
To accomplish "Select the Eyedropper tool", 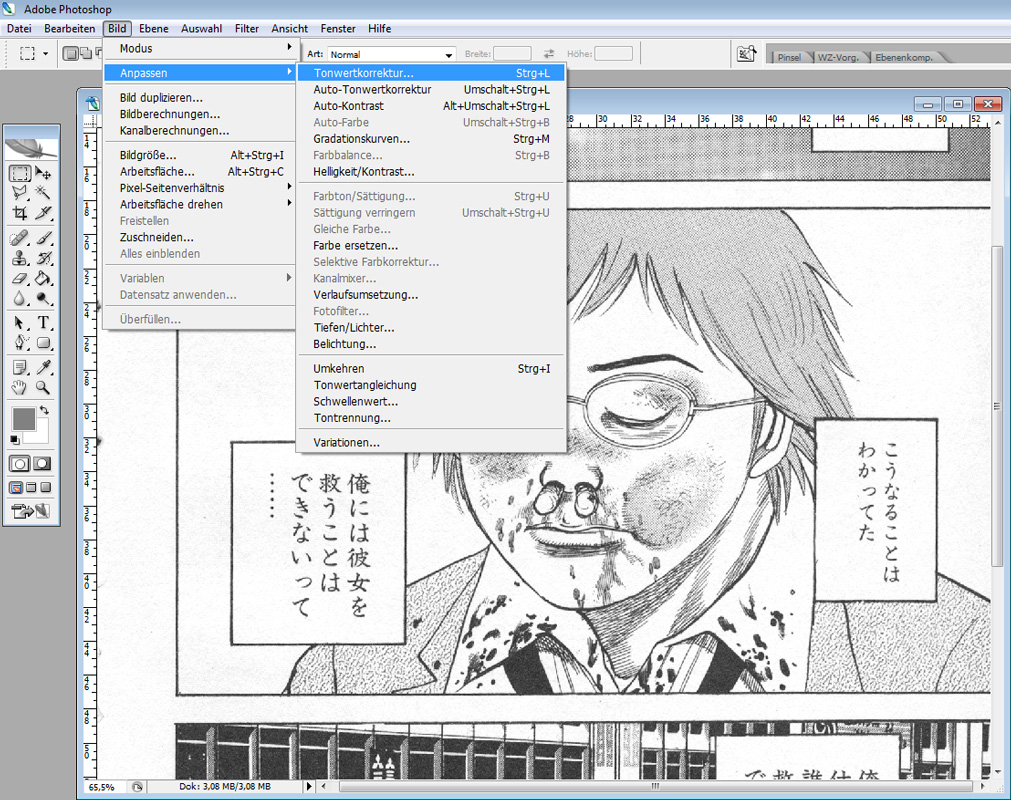I will coord(43,367).
